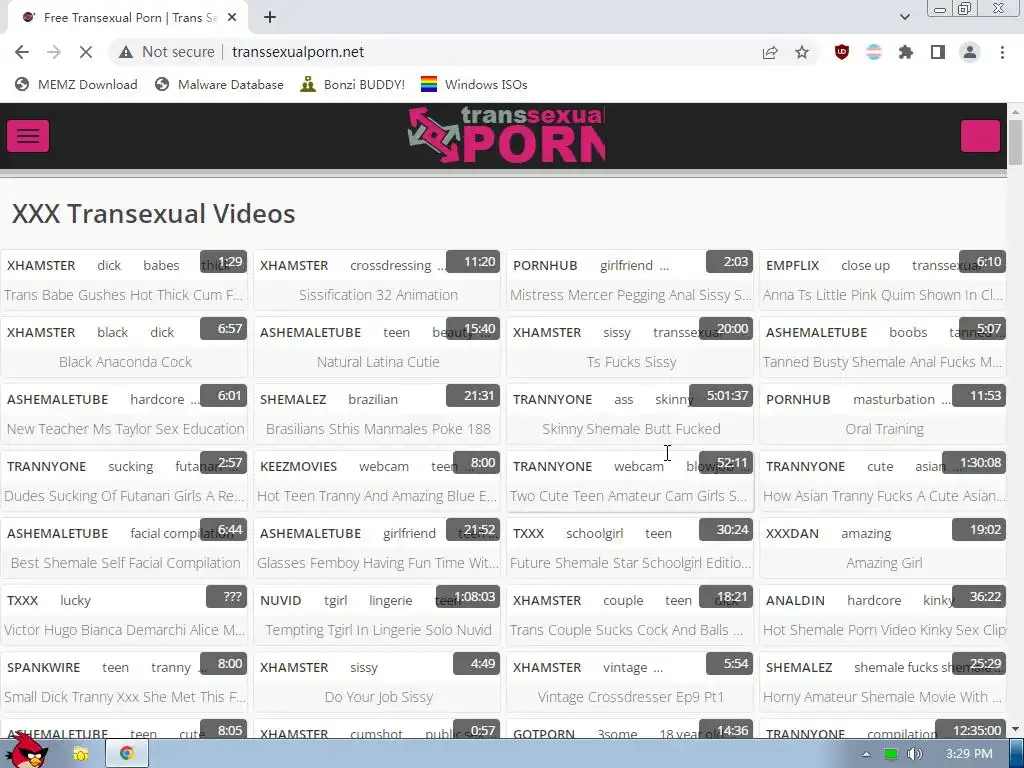Select the 'brazilian' tag

coord(373,400)
